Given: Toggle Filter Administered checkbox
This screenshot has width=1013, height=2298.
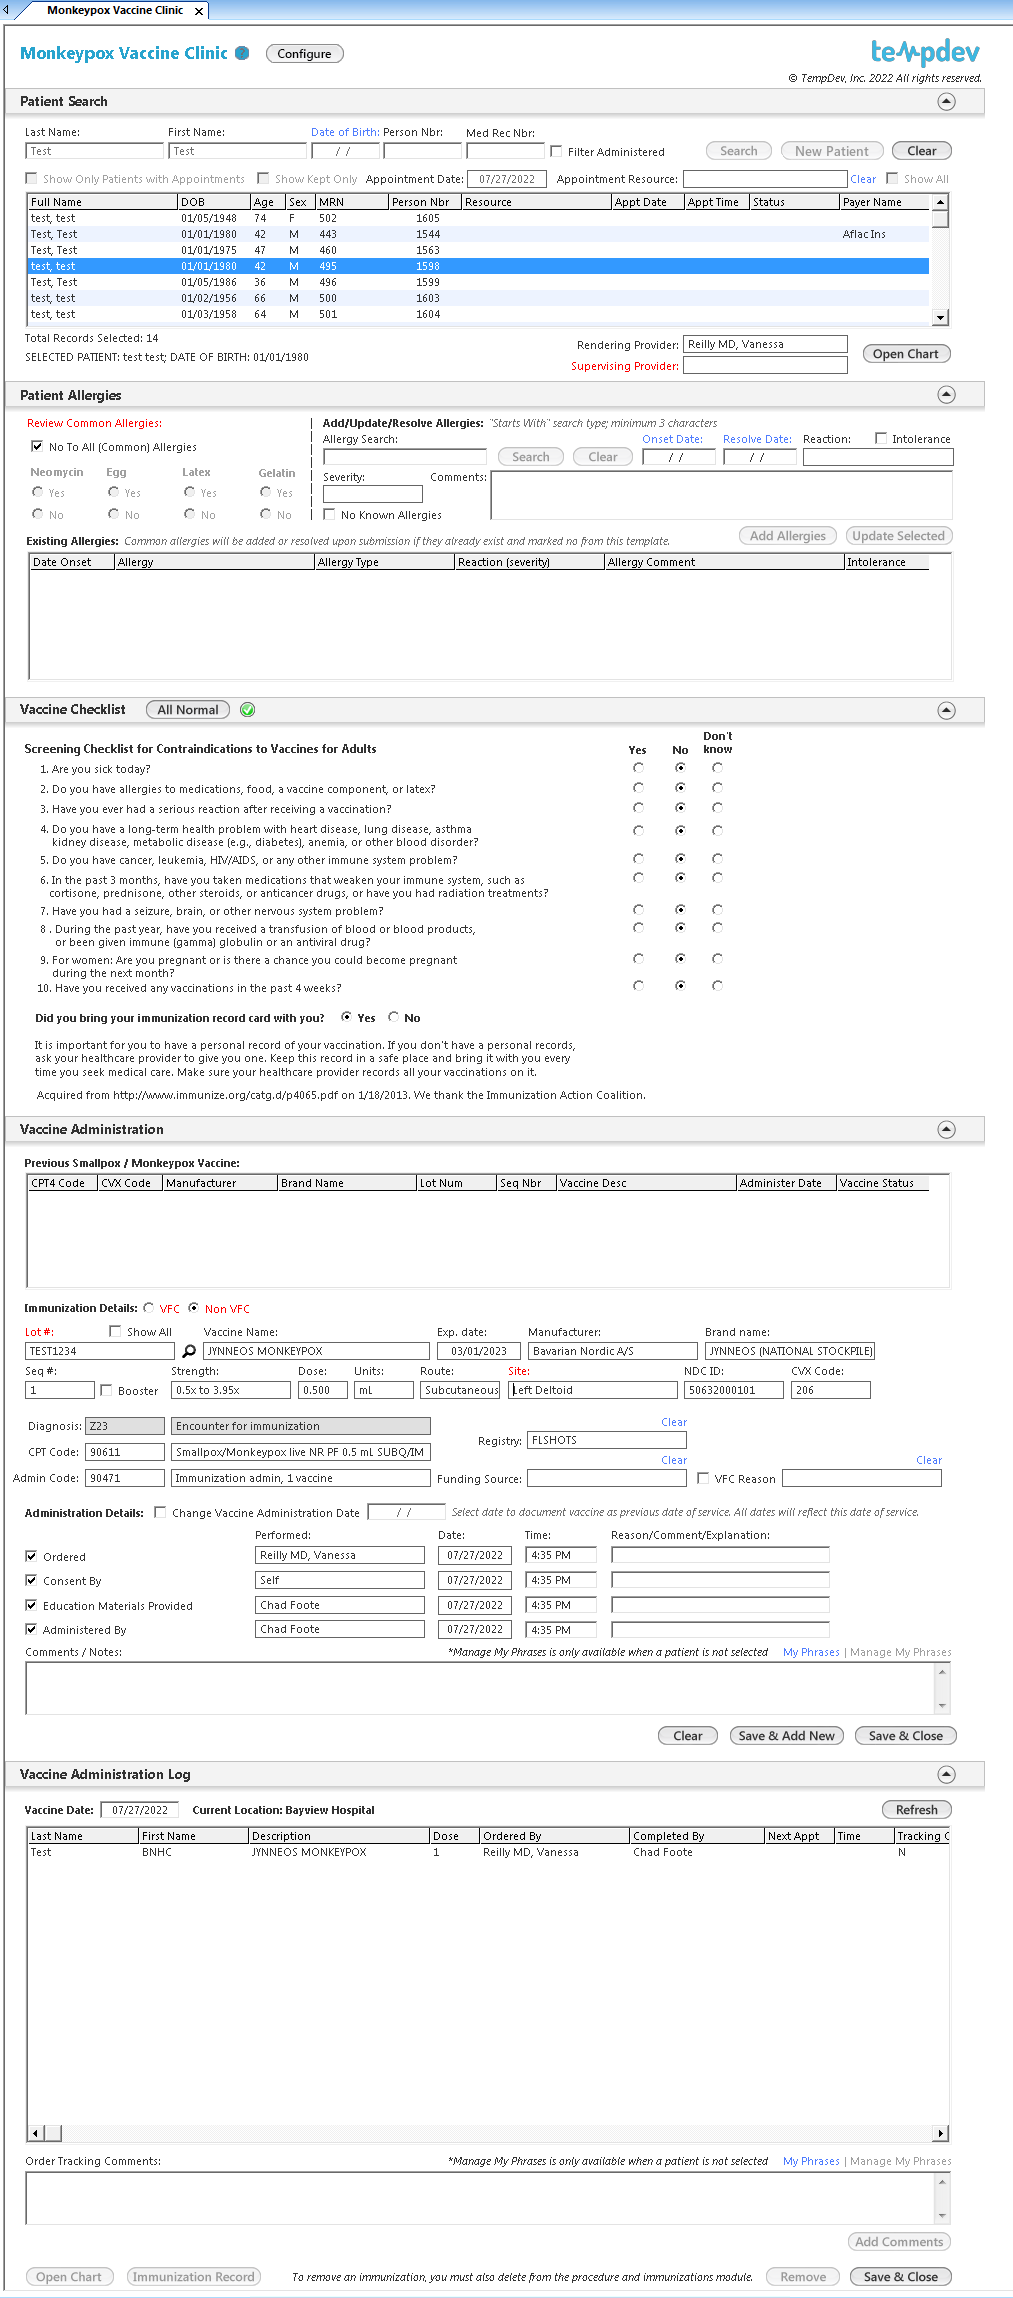Looking at the screenshot, I should 557,152.
